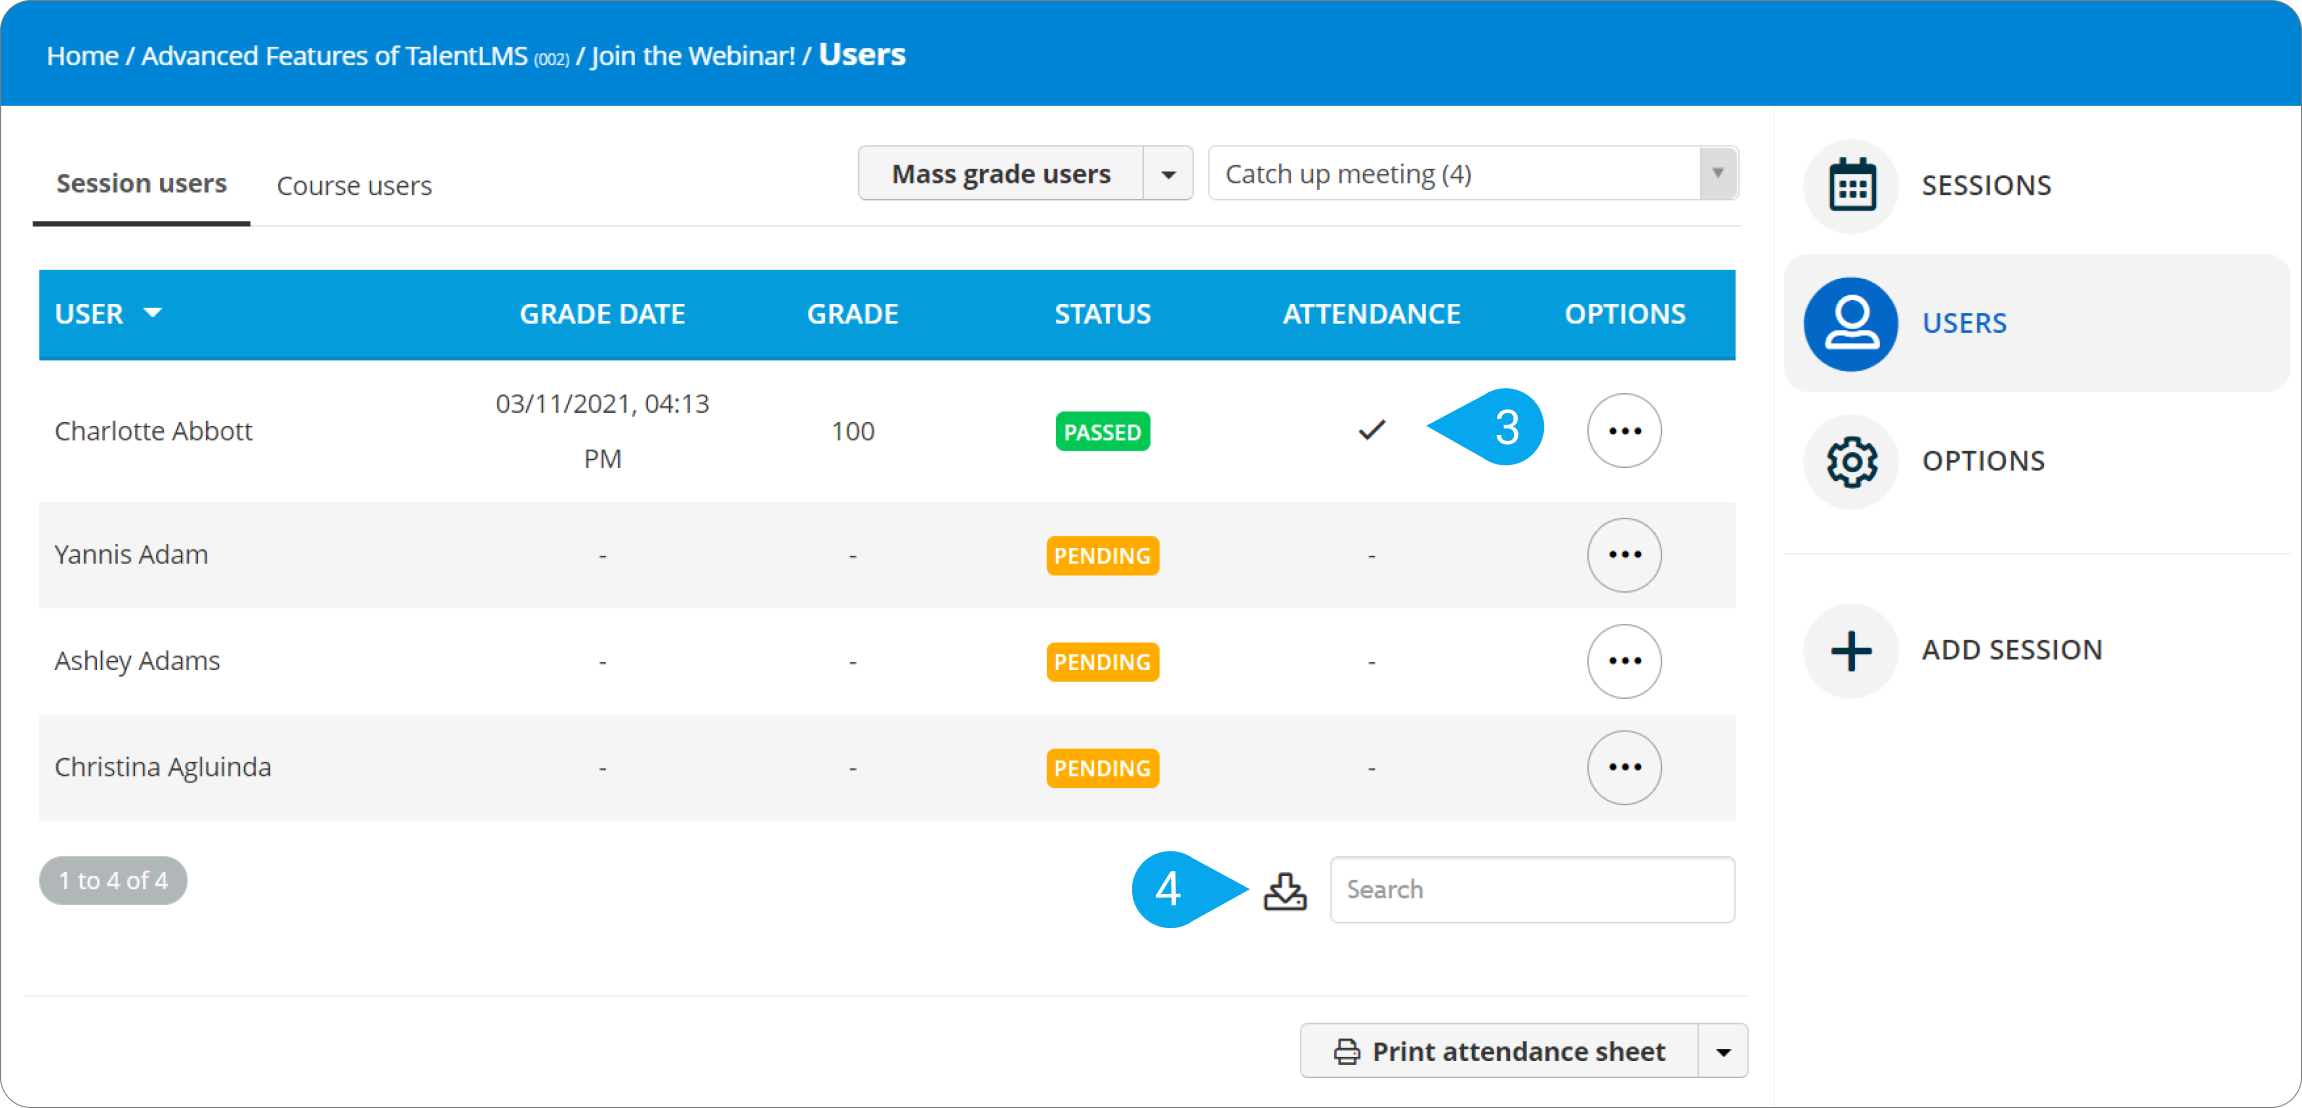2302x1108 pixels.
Task: Click the printer icon on attendance button
Action: 1347,1052
